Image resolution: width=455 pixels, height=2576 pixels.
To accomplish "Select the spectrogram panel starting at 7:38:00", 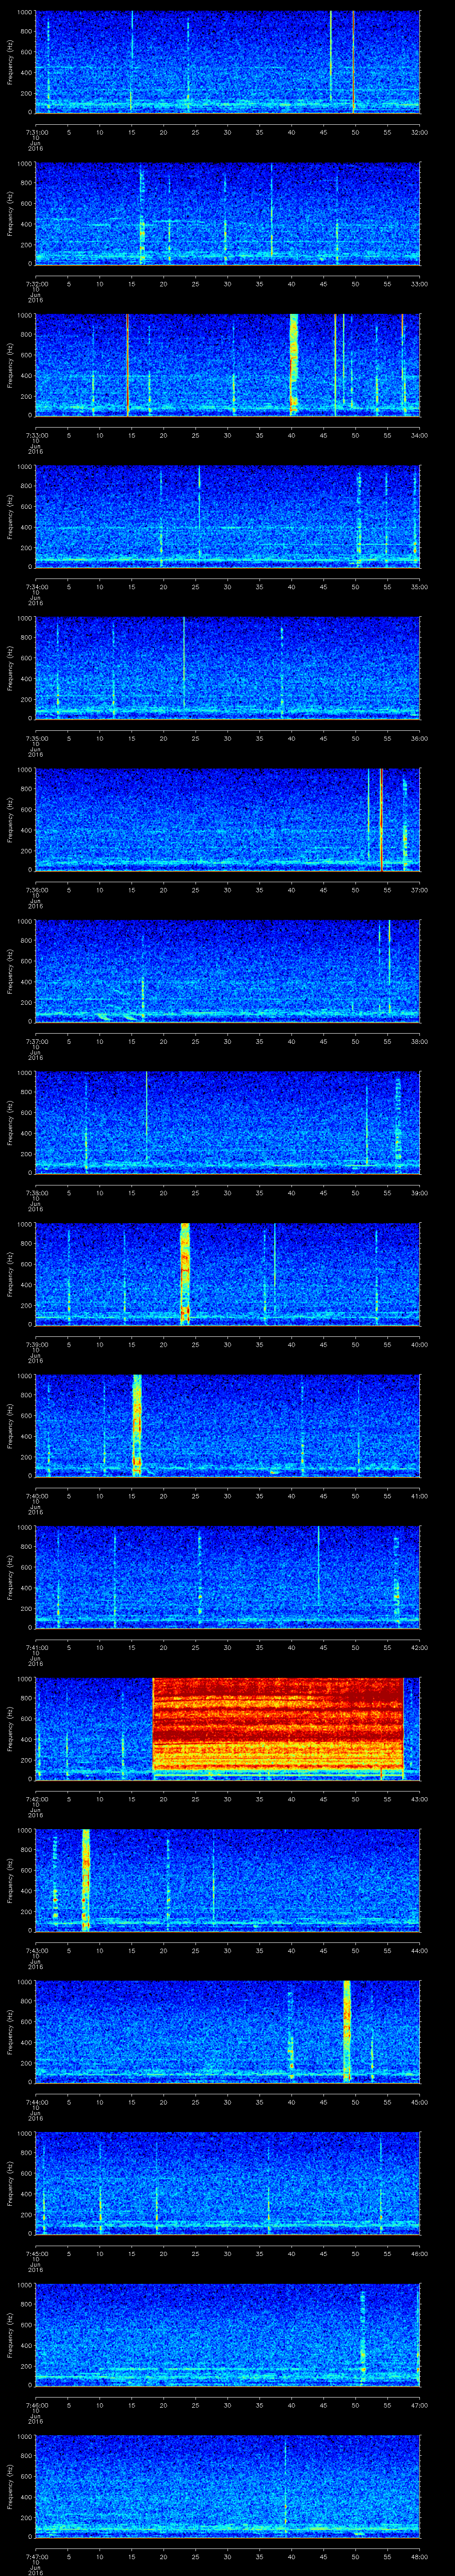I will pyautogui.click(x=227, y=1122).
